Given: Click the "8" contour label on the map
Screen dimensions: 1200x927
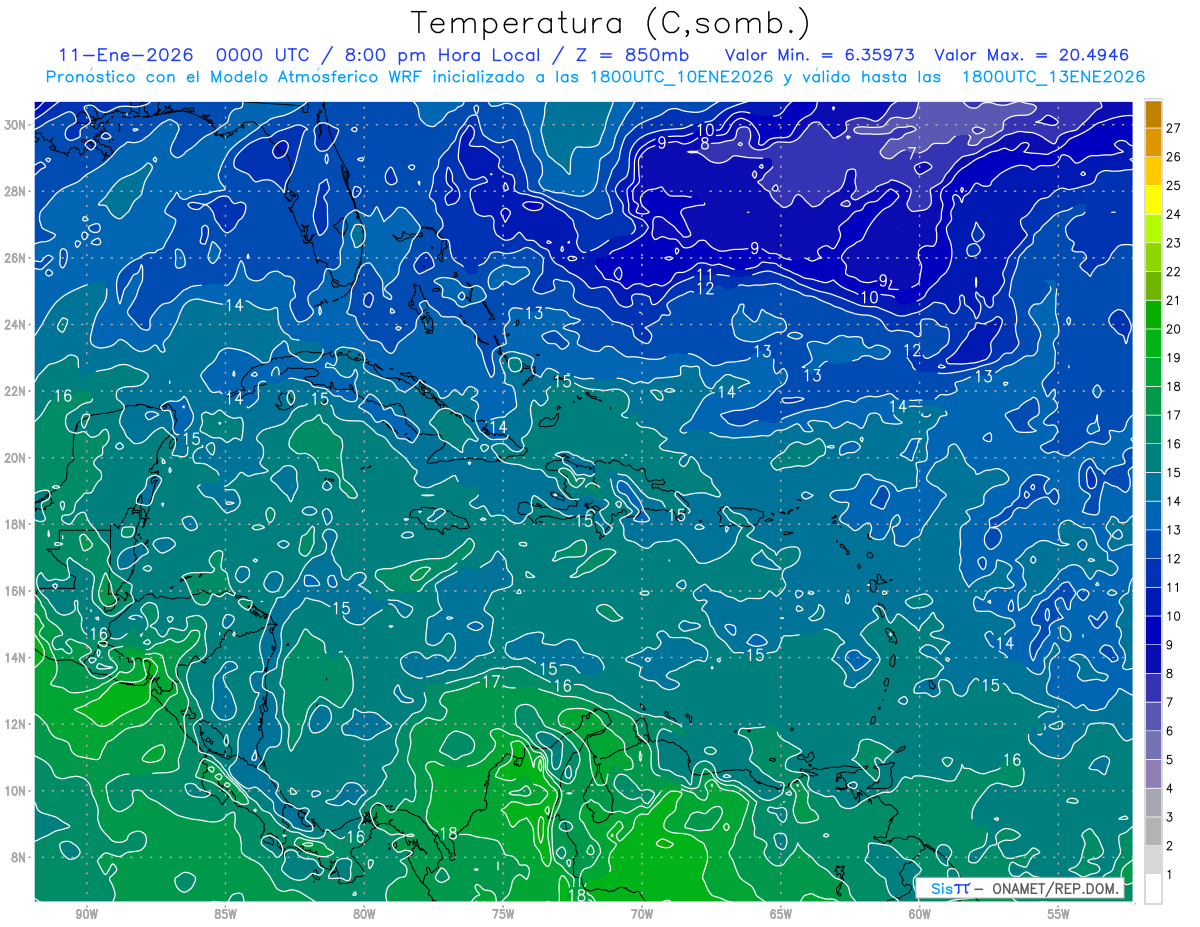Looking at the screenshot, I should pyautogui.click(x=705, y=144).
